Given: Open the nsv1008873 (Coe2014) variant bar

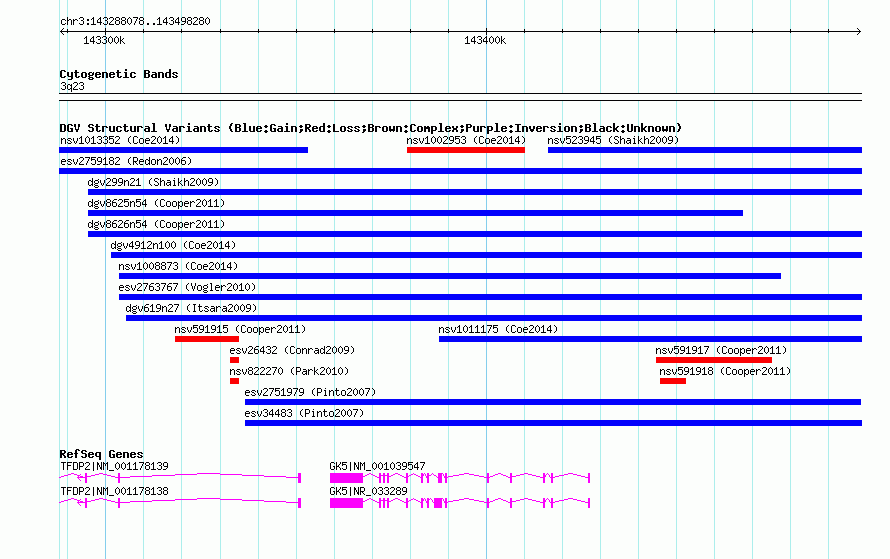Looking at the screenshot, I should click(450, 276).
